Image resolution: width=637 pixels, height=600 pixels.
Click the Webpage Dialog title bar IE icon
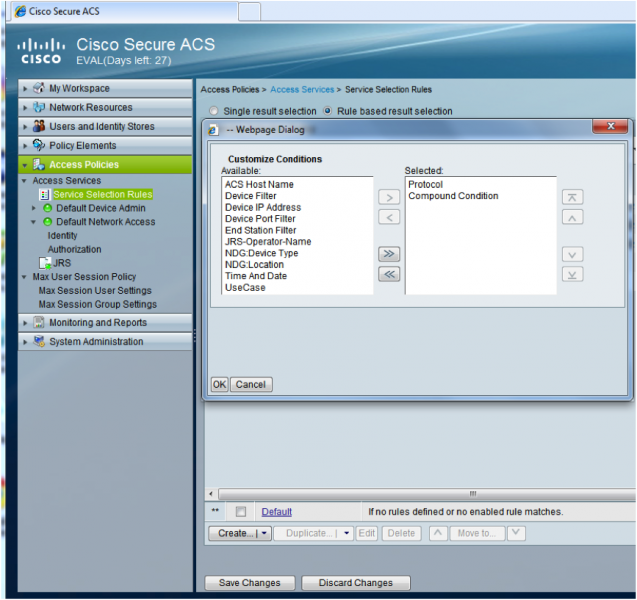(213, 130)
